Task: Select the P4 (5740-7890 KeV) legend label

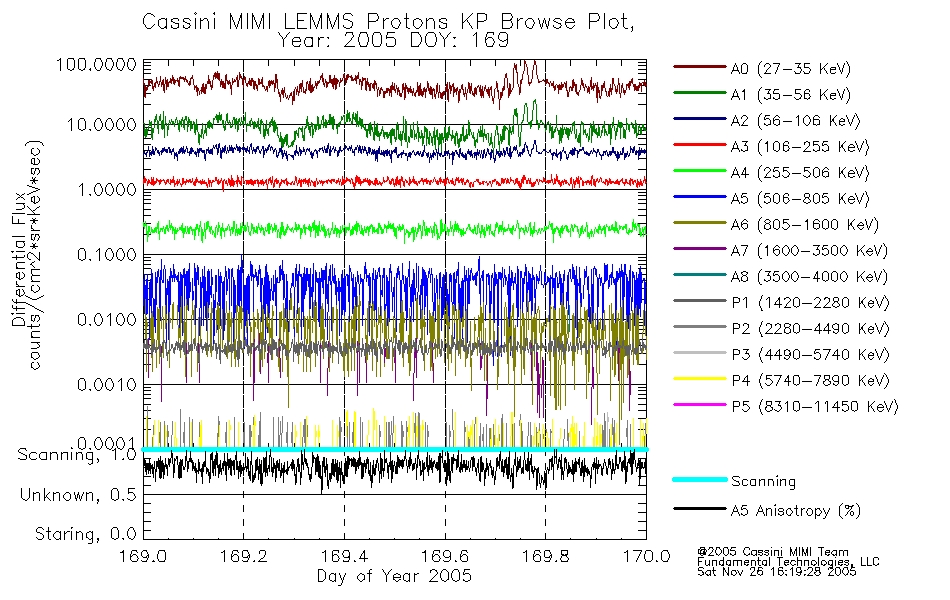Action: coord(810,381)
